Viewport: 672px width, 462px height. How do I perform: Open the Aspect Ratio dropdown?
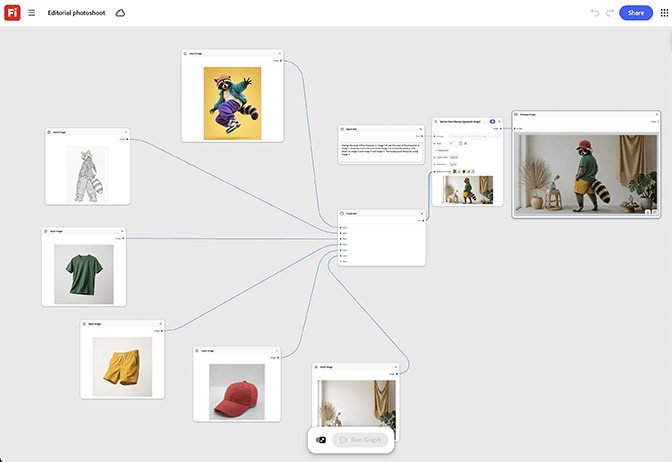(x=454, y=157)
